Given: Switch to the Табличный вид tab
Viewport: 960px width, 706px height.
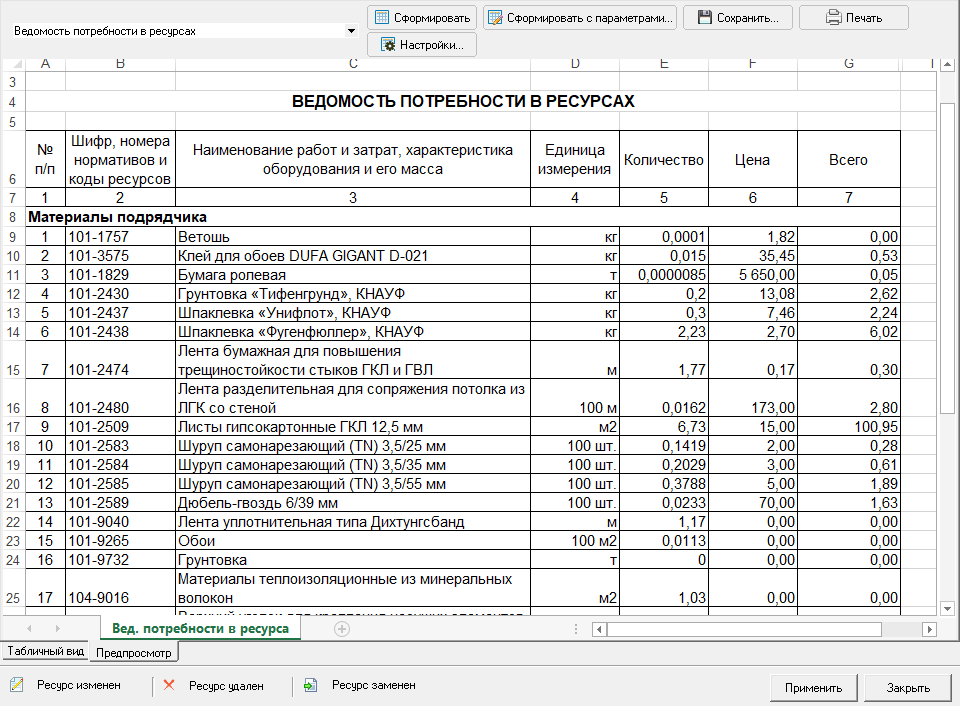Looking at the screenshot, I should [45, 652].
